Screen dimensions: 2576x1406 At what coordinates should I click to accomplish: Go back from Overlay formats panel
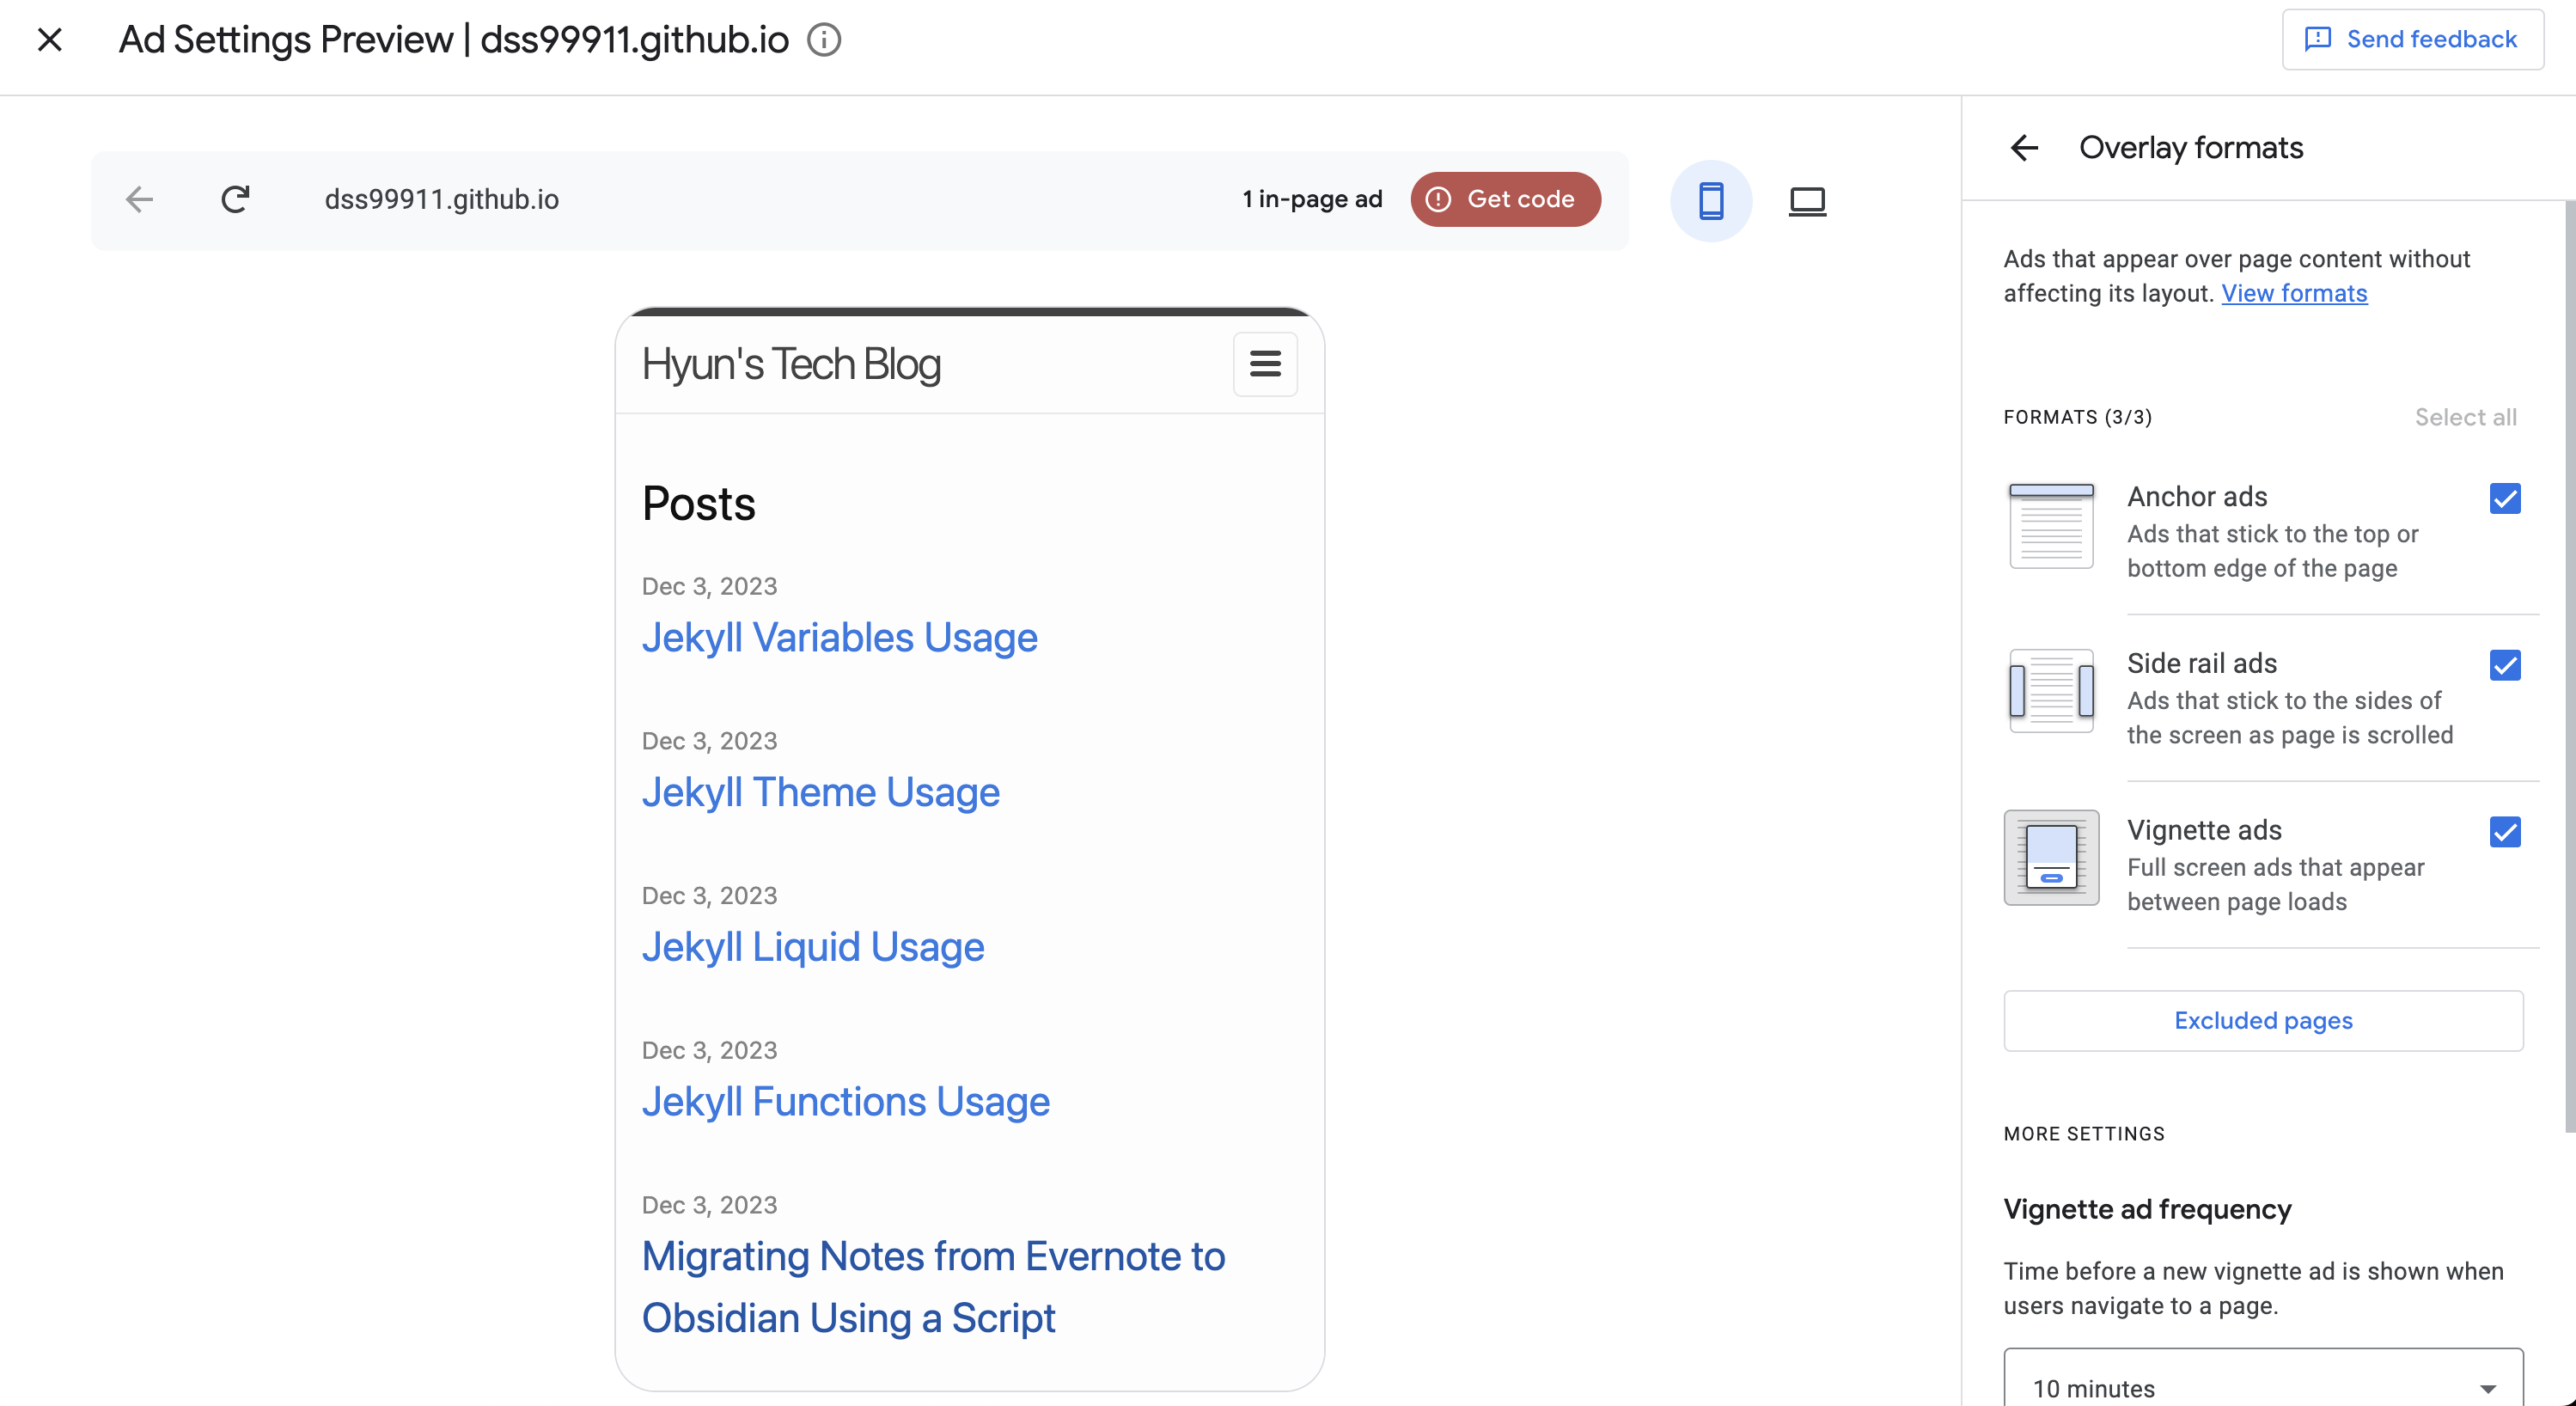(x=2024, y=148)
